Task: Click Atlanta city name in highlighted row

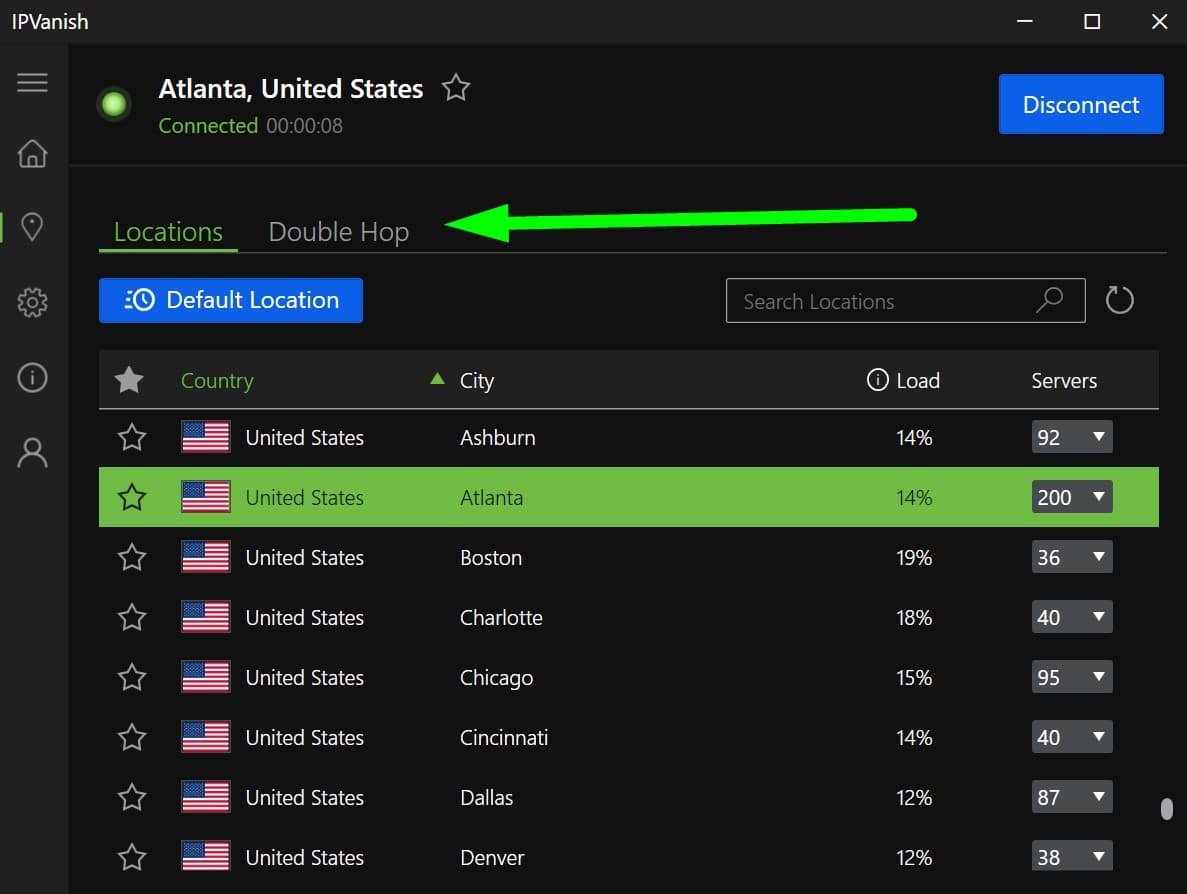Action: pos(491,497)
